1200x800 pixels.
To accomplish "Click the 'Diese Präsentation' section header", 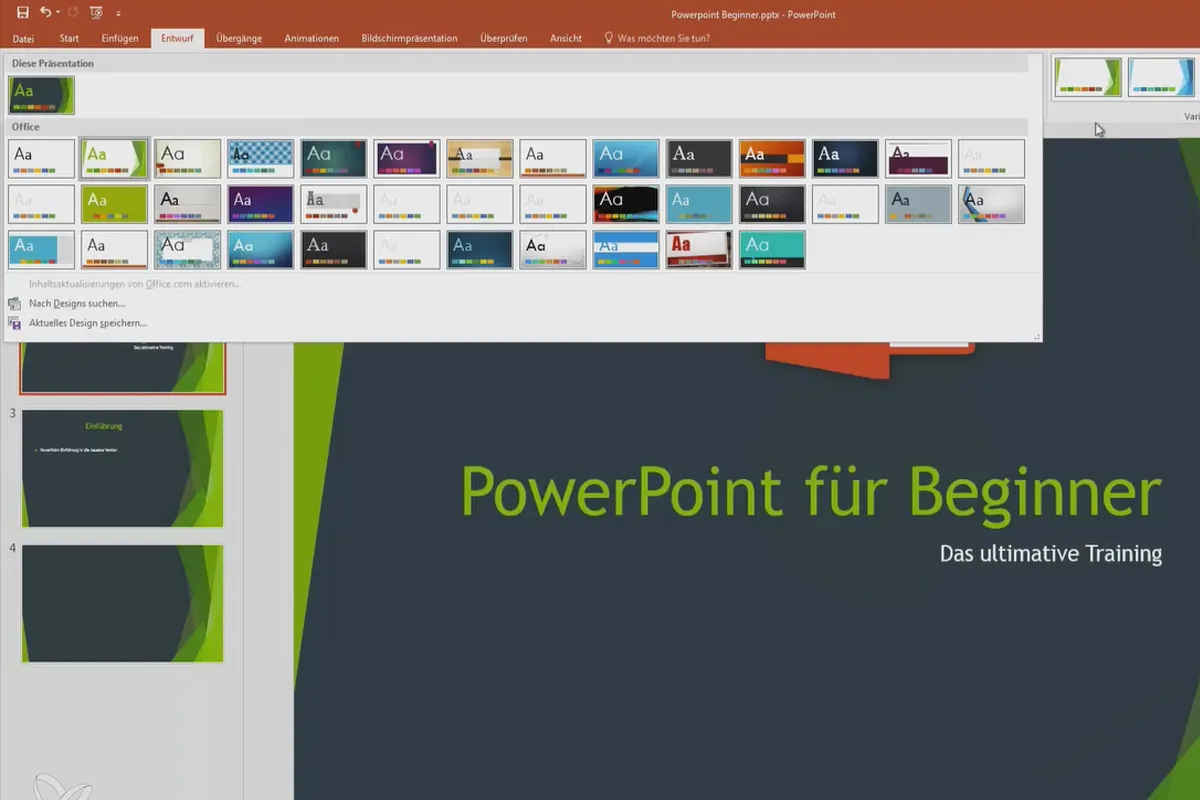I will click(x=53, y=63).
